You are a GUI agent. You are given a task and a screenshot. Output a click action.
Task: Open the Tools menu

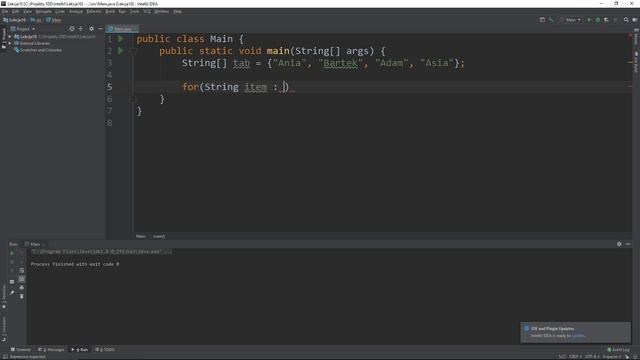135,11
